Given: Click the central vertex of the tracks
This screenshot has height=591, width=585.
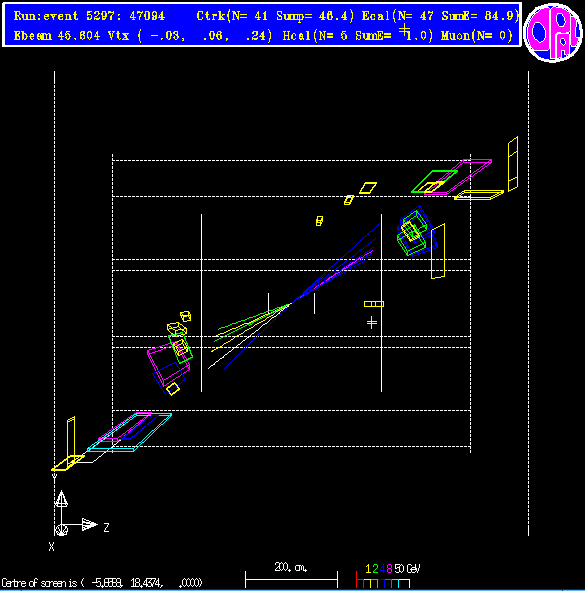Looking at the screenshot, I should (291, 303).
